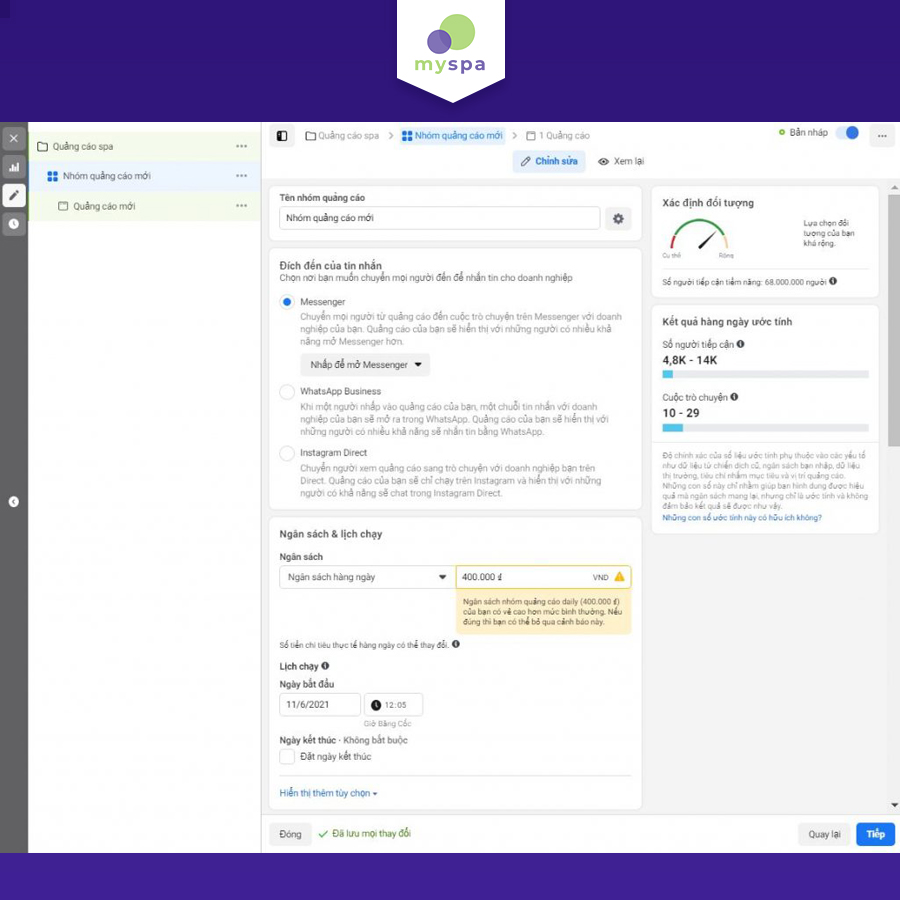
Task: Toggle the Bản nháp publish switch
Action: click(847, 133)
